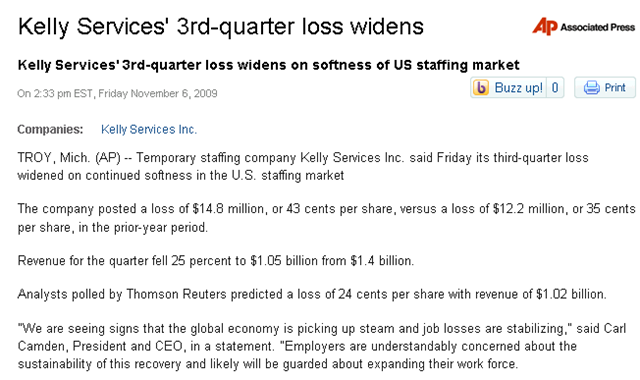Click the Buzz up count showing 0
This screenshot has height=380, width=640.
pos(555,87)
